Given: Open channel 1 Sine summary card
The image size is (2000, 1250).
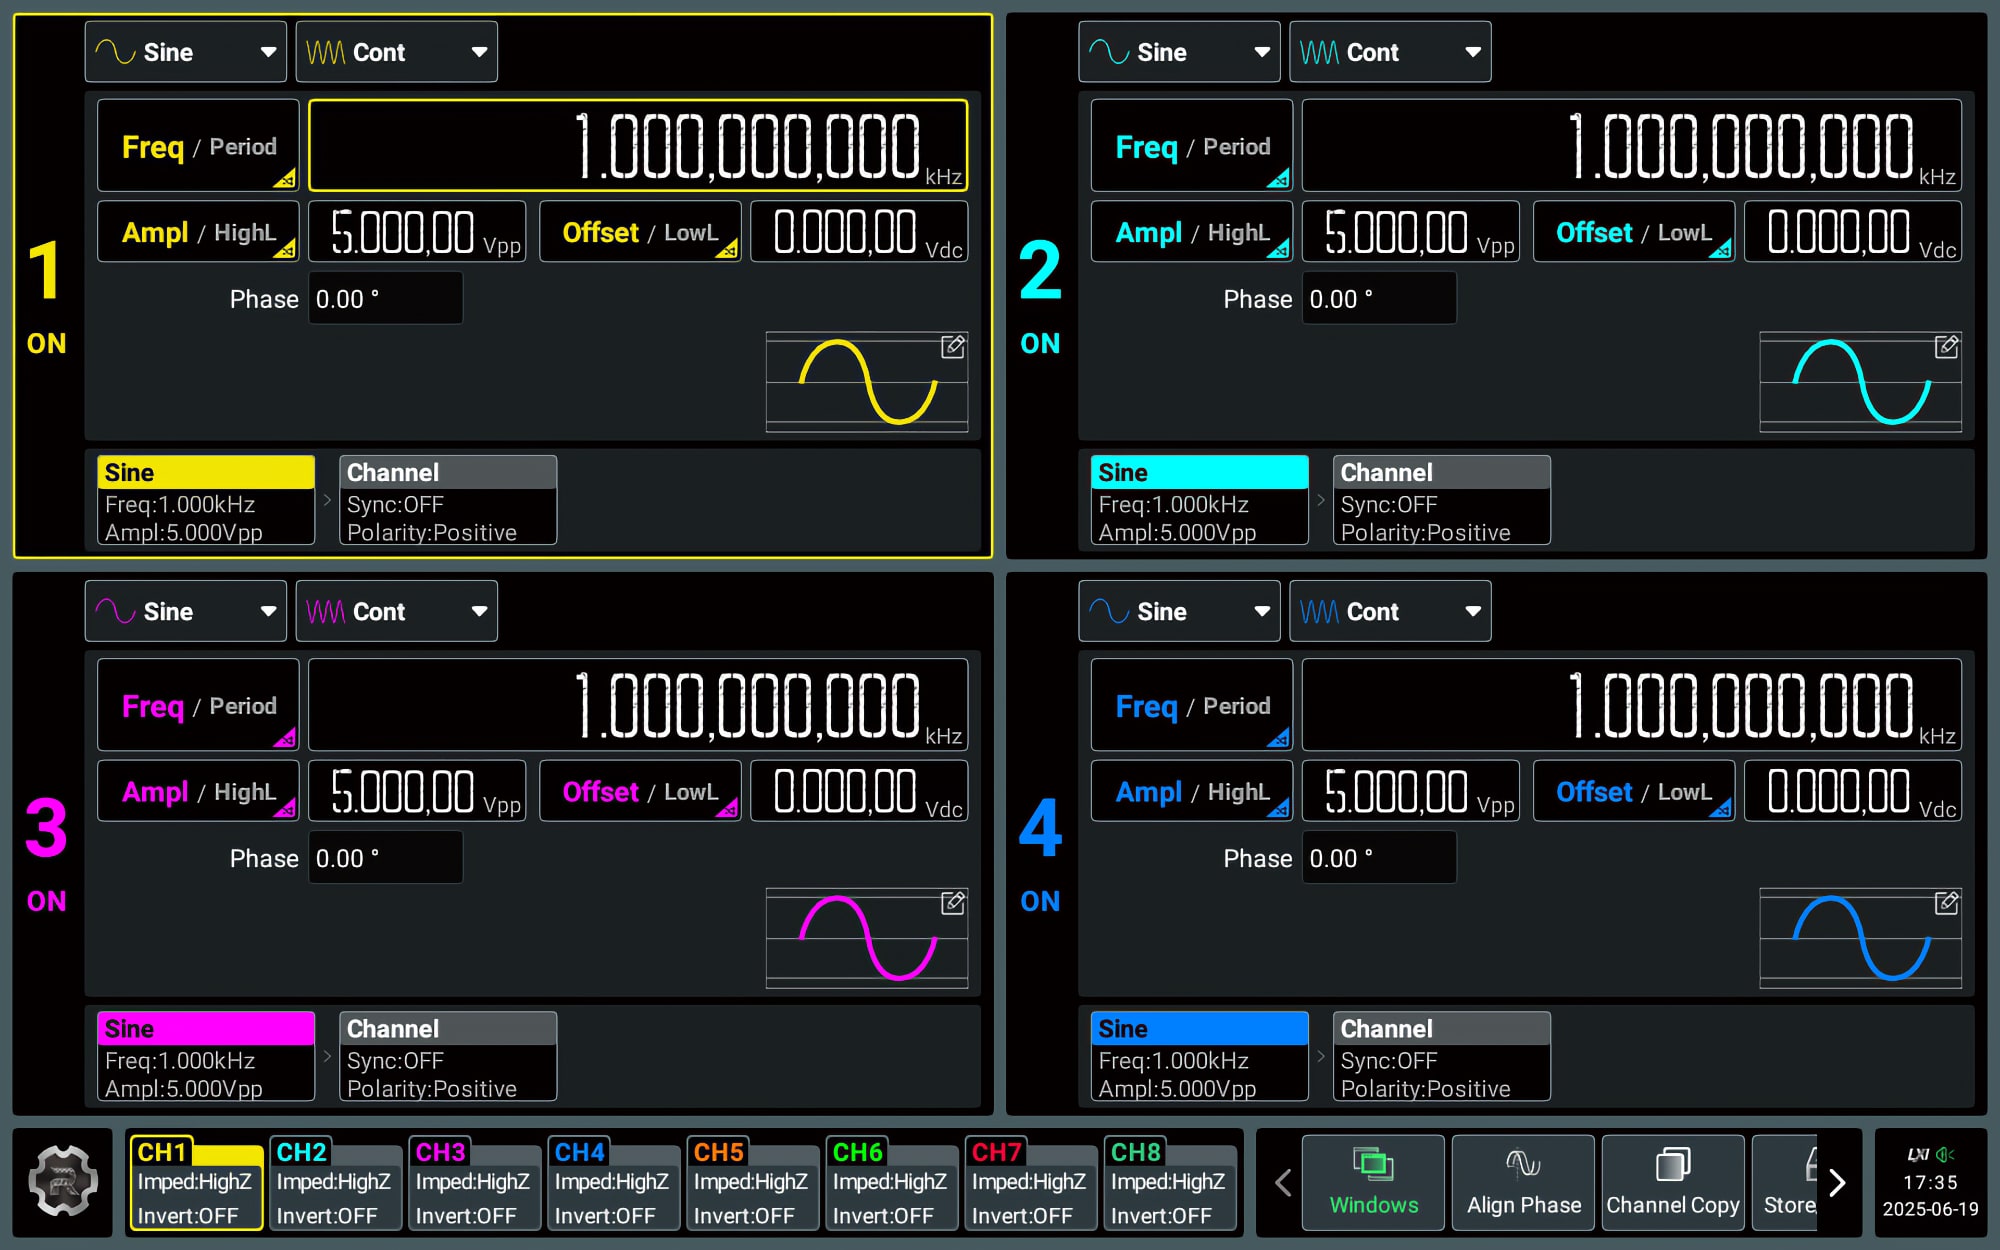Looking at the screenshot, I should (x=206, y=500).
